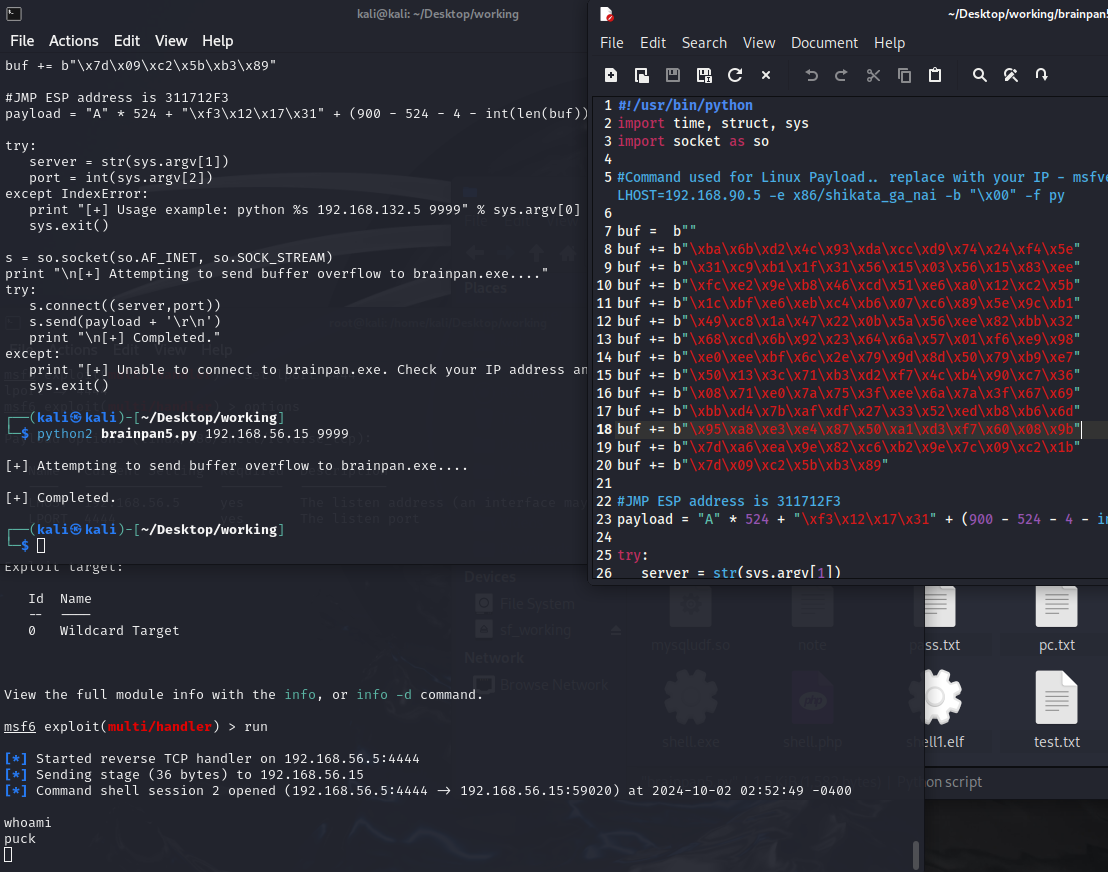Open the editor's View menu
This screenshot has height=872, width=1108.
(759, 43)
